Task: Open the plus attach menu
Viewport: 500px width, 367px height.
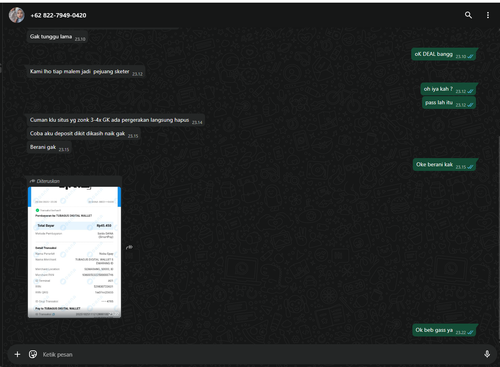Action: tap(17, 354)
